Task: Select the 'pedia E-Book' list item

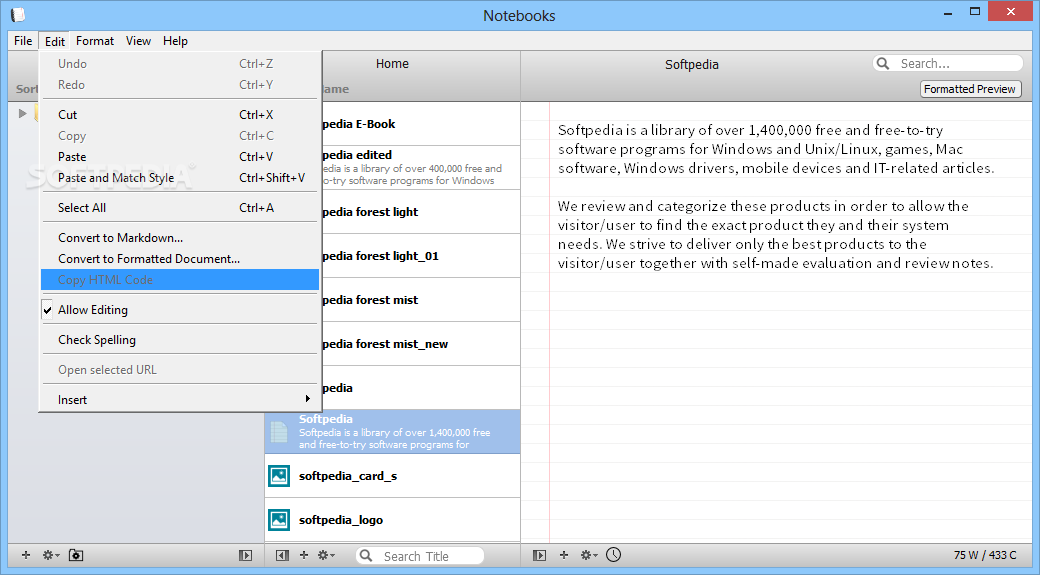Action: pyautogui.click(x=421, y=124)
